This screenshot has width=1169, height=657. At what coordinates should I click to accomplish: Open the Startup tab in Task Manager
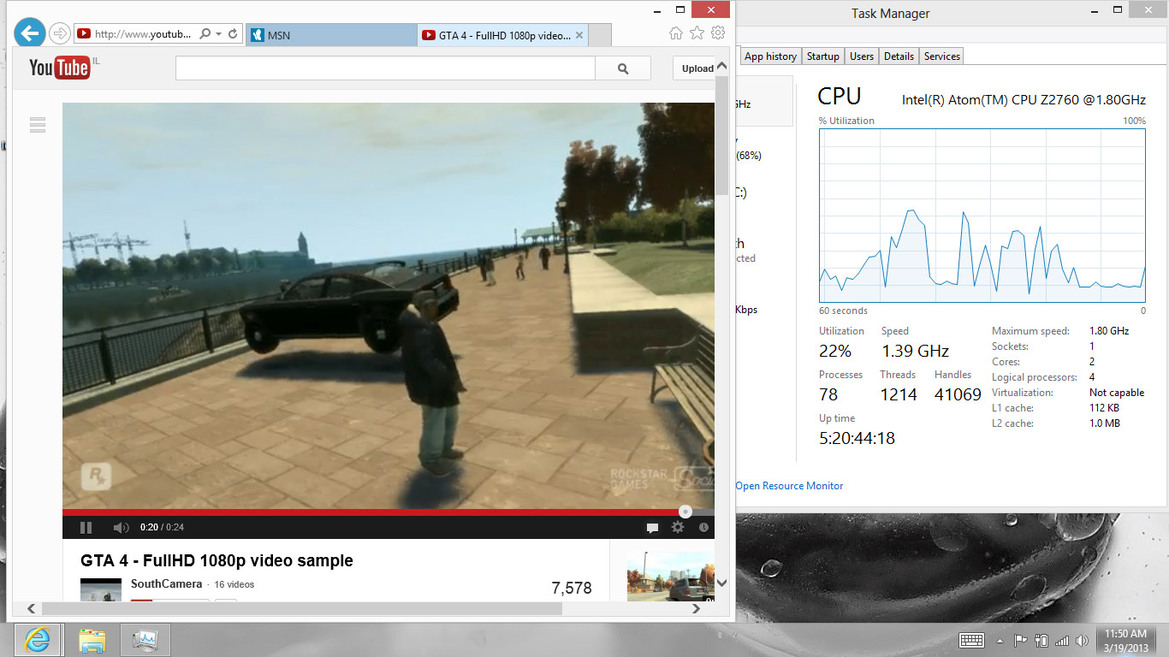tap(823, 56)
